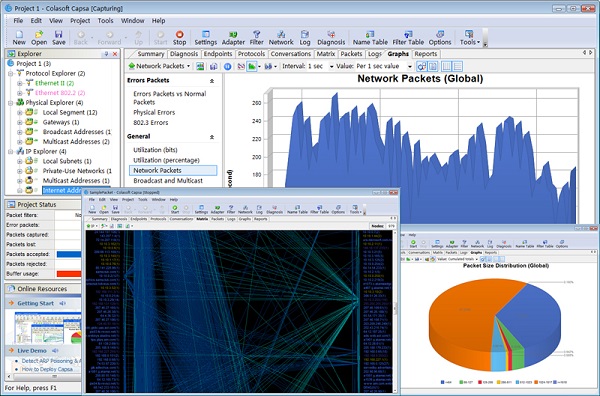Pin the Explorer panel
Screen dimensions: 600x396
point(106,54)
